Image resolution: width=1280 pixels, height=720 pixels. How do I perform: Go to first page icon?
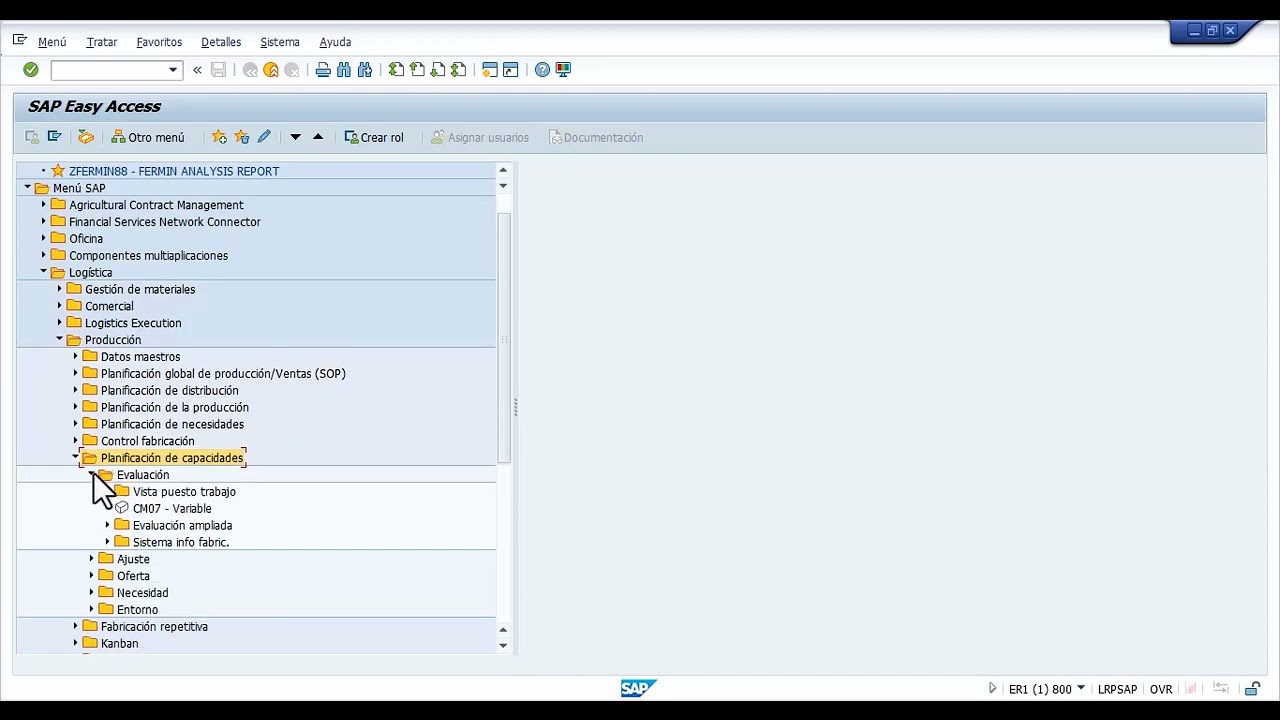pyautogui.click(x=397, y=70)
